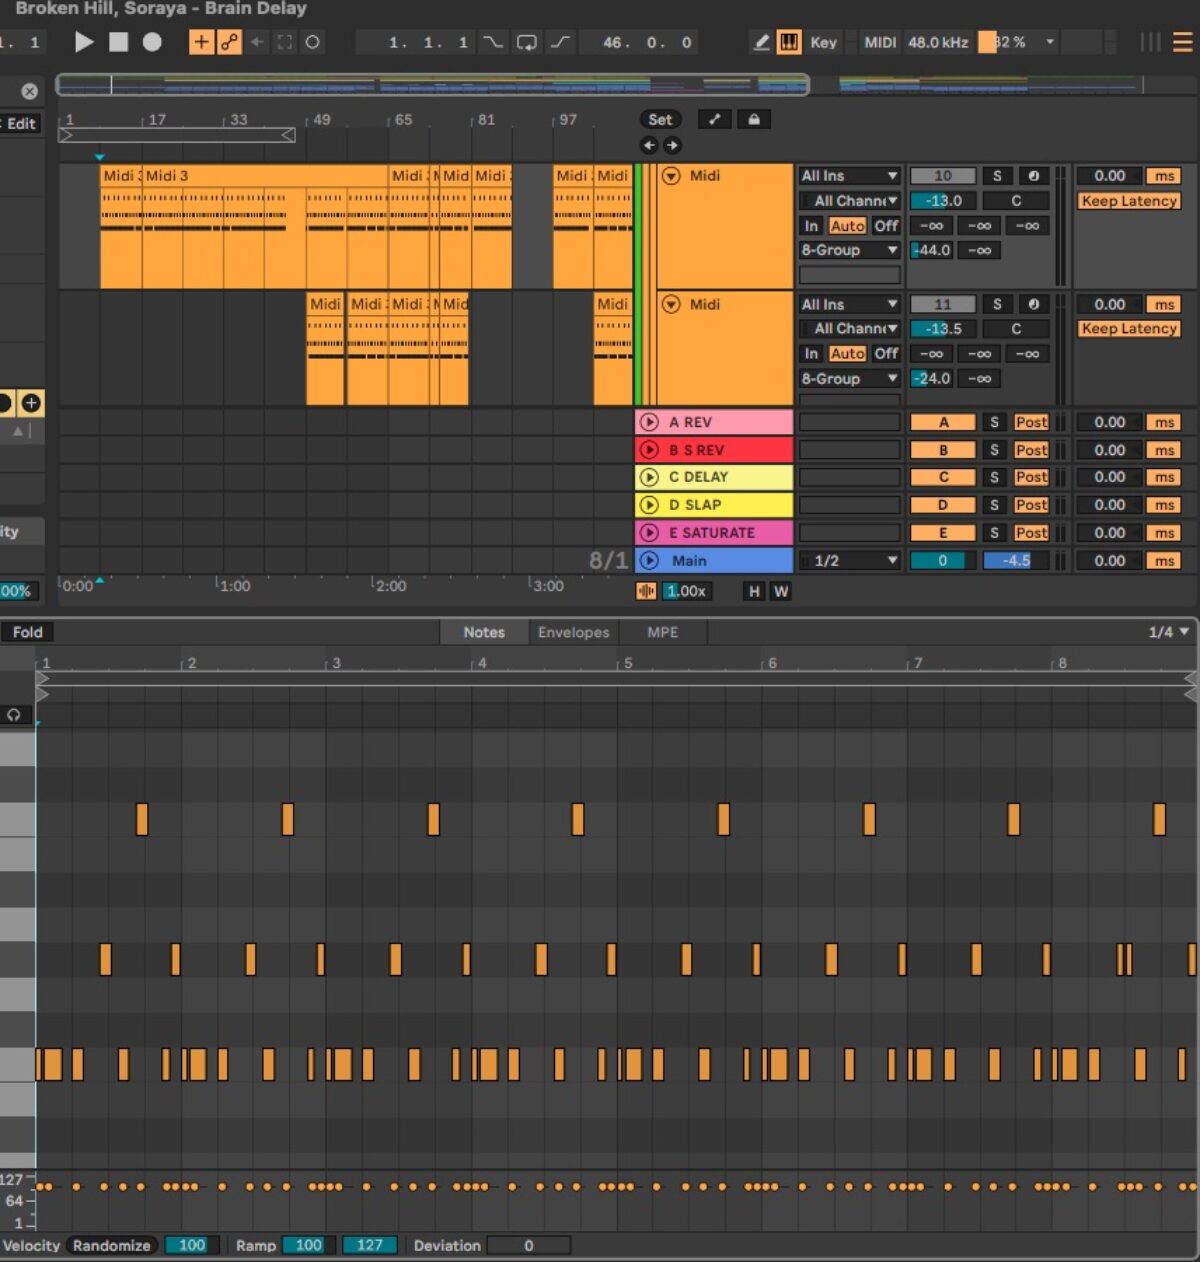The height and width of the screenshot is (1262, 1200).
Task: Open All Ins dropdown on second Midi track
Action: [849, 304]
